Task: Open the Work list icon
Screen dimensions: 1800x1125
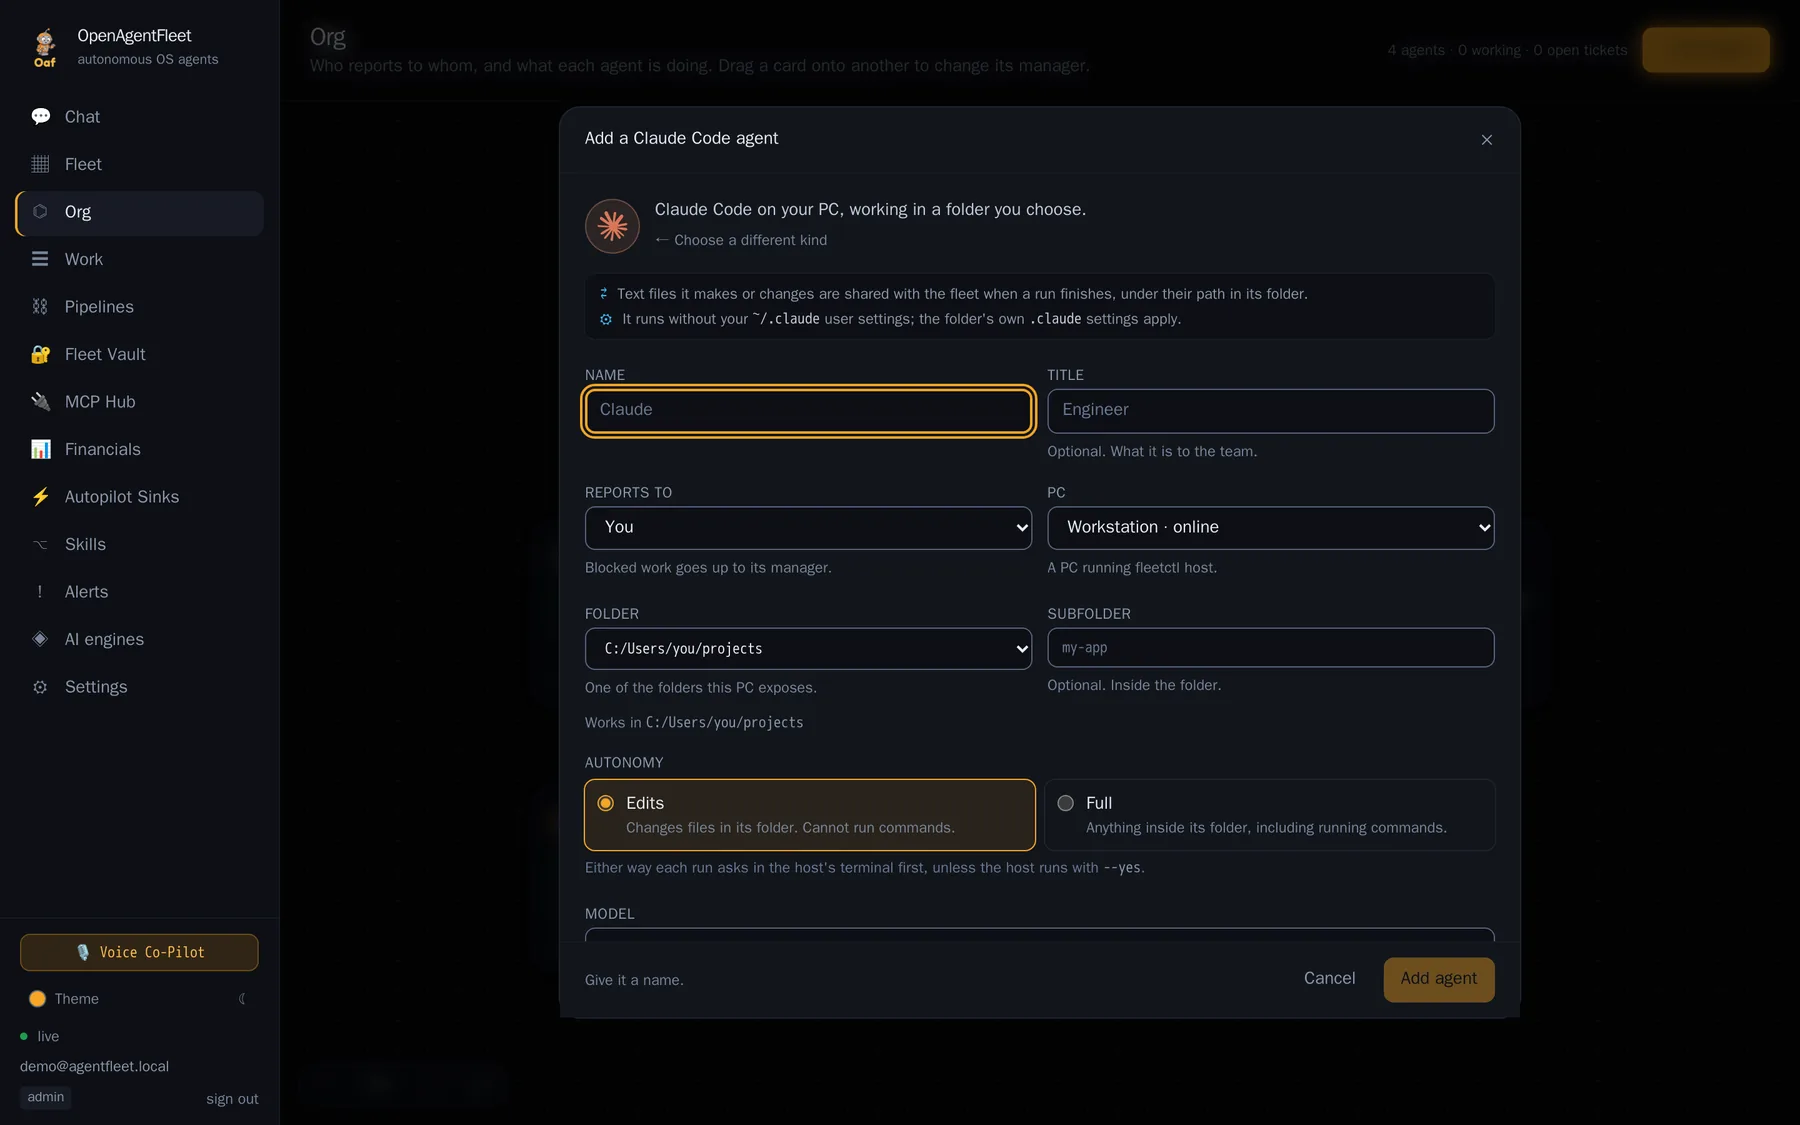Action: pos(40,259)
